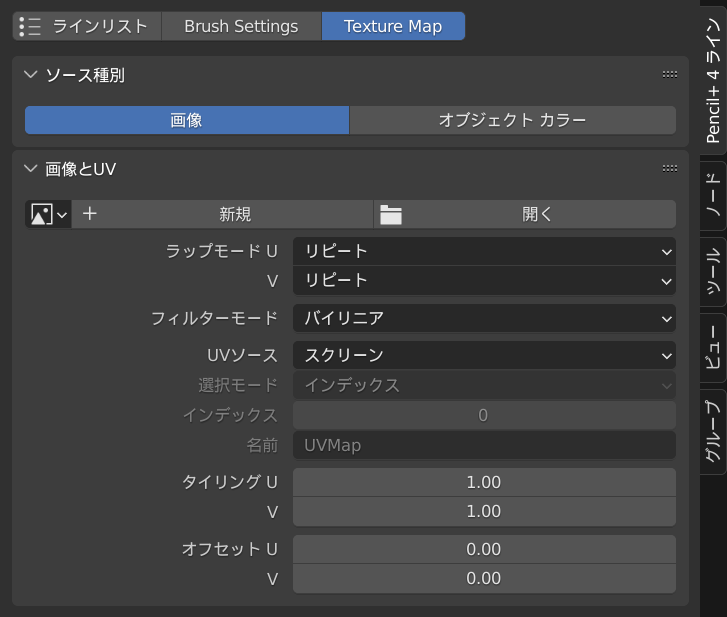Open the ツール sidebar tab
The image size is (727, 617).
point(712,271)
